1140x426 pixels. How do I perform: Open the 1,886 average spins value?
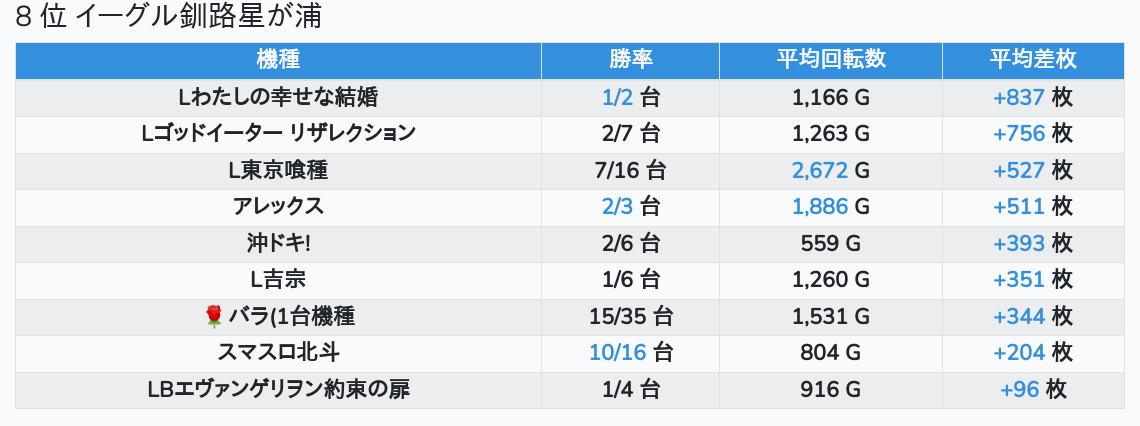pos(820,207)
